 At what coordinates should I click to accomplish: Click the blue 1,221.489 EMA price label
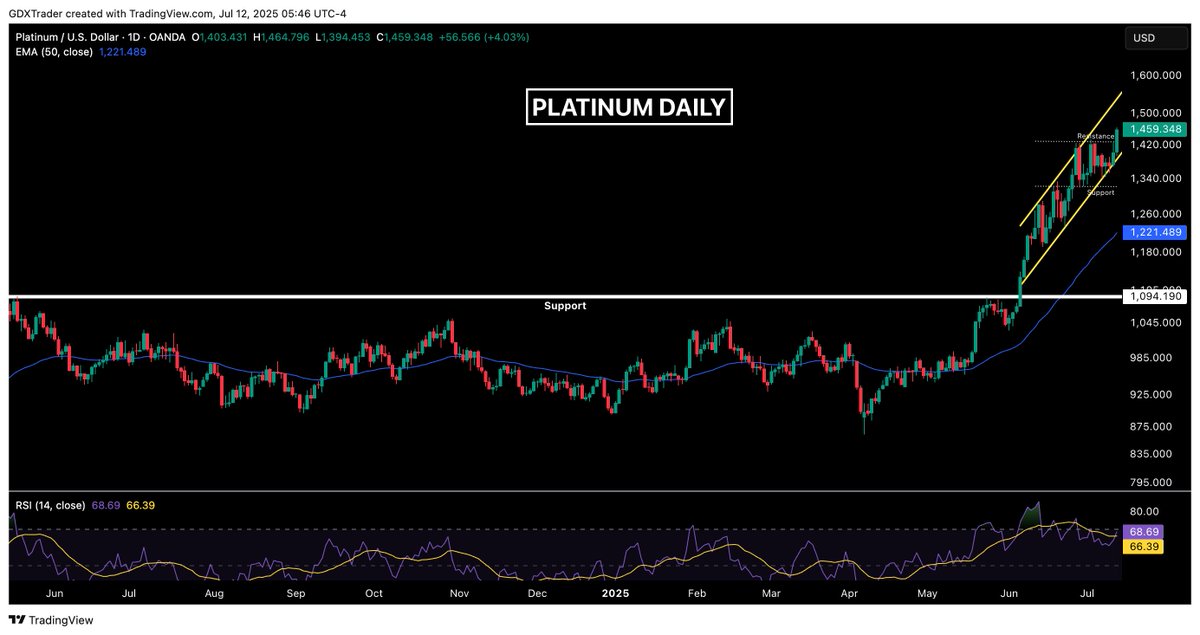click(x=1155, y=232)
